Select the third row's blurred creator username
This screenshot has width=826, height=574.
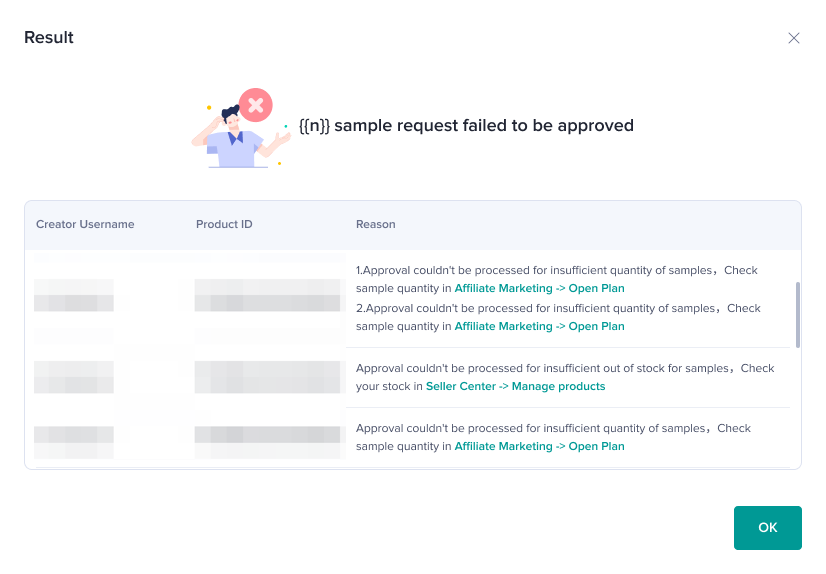coord(74,436)
